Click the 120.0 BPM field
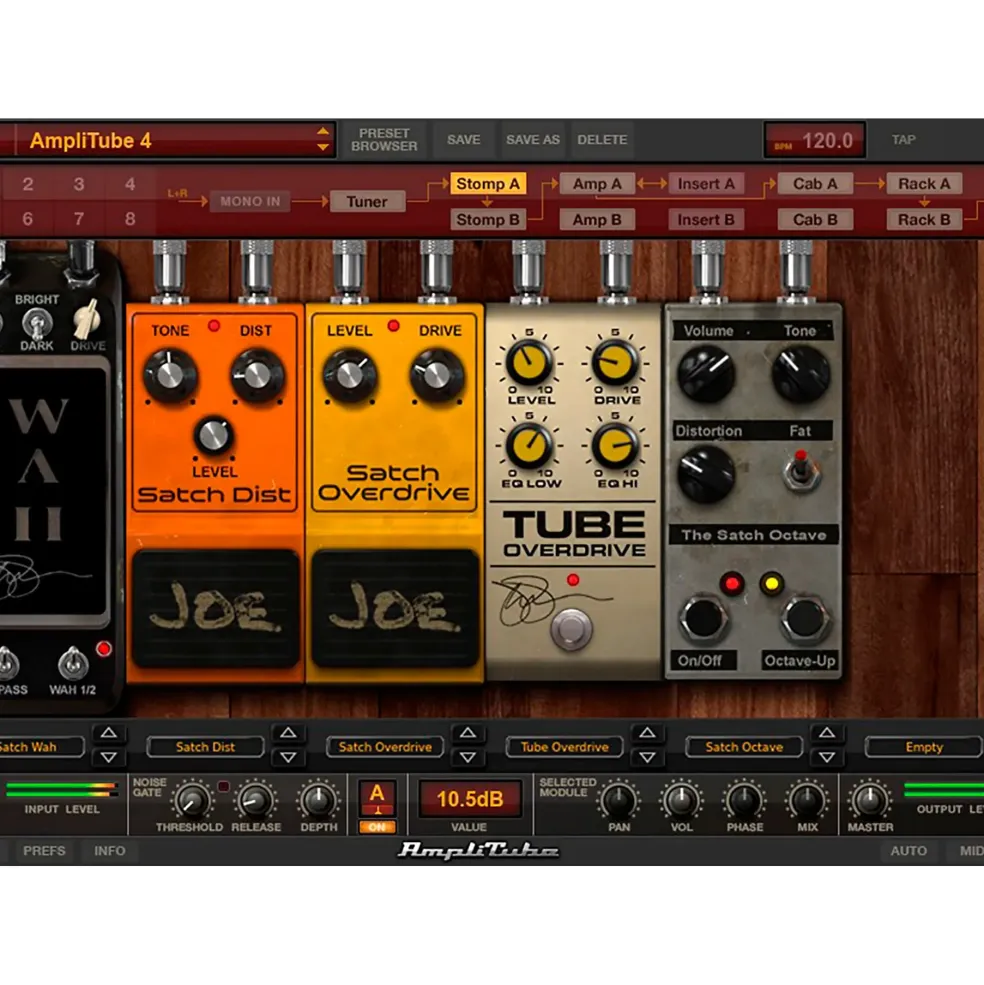Viewport: 984px width, 985px height. pyautogui.click(x=815, y=140)
